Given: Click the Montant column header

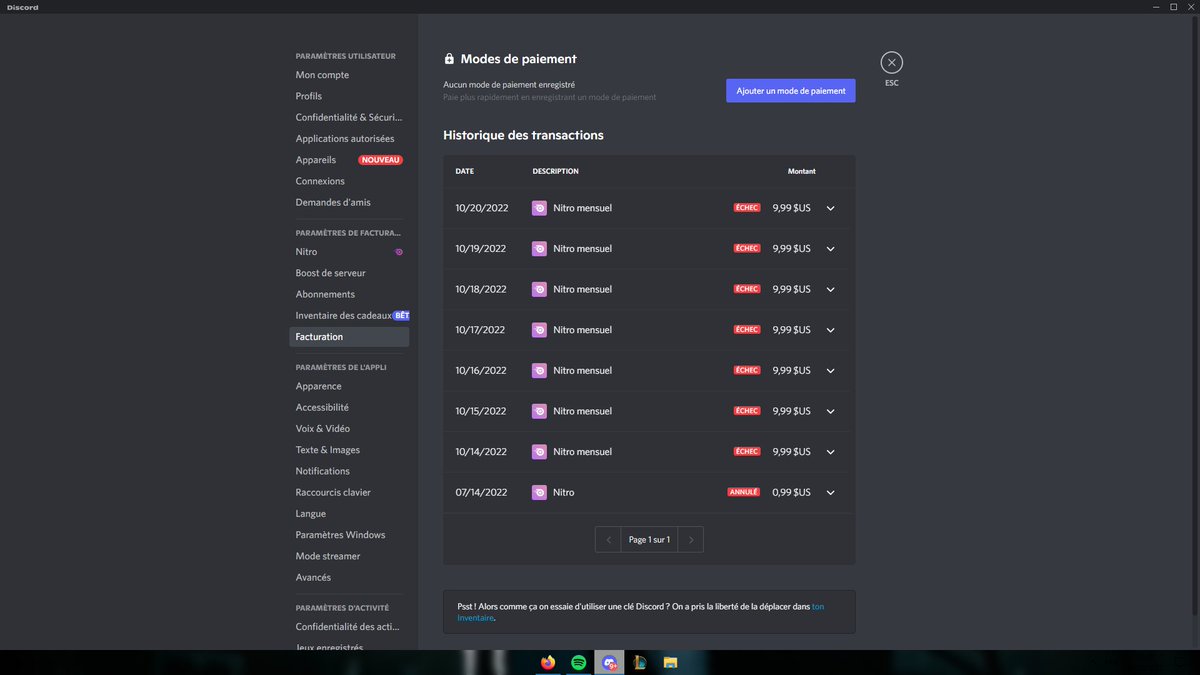Looking at the screenshot, I should coord(801,171).
